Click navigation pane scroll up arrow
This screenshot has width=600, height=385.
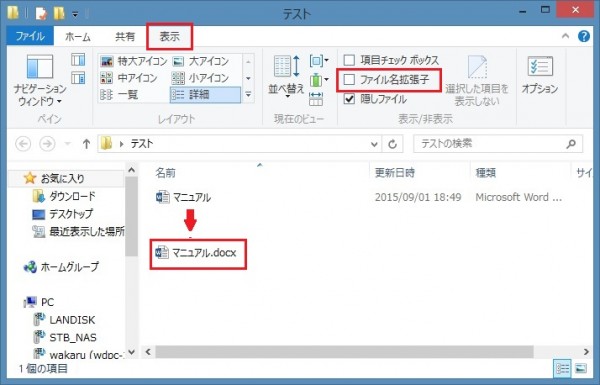click(x=131, y=170)
